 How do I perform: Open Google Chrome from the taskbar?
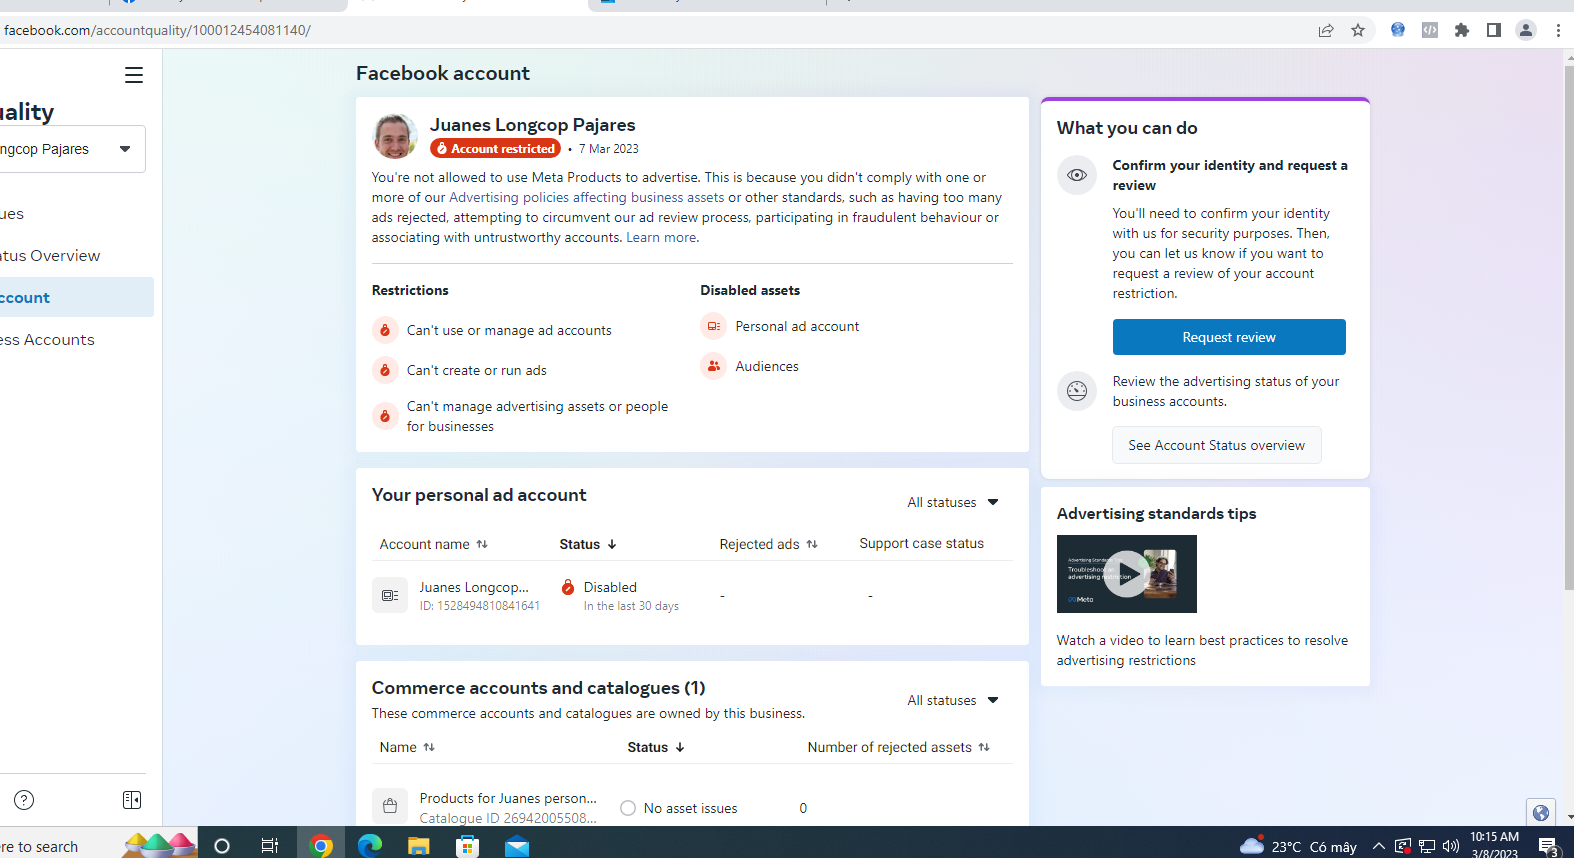pyautogui.click(x=321, y=846)
